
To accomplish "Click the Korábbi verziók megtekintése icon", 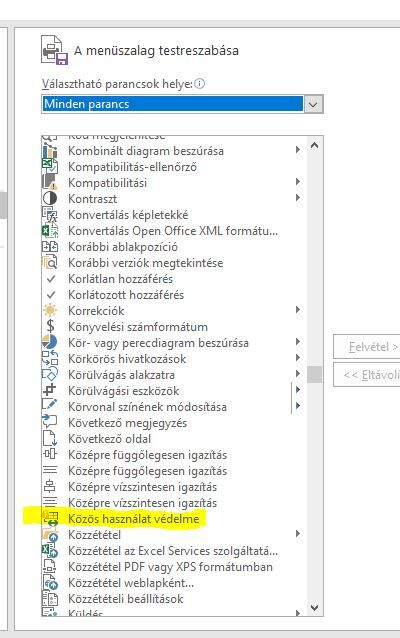I will (50, 263).
